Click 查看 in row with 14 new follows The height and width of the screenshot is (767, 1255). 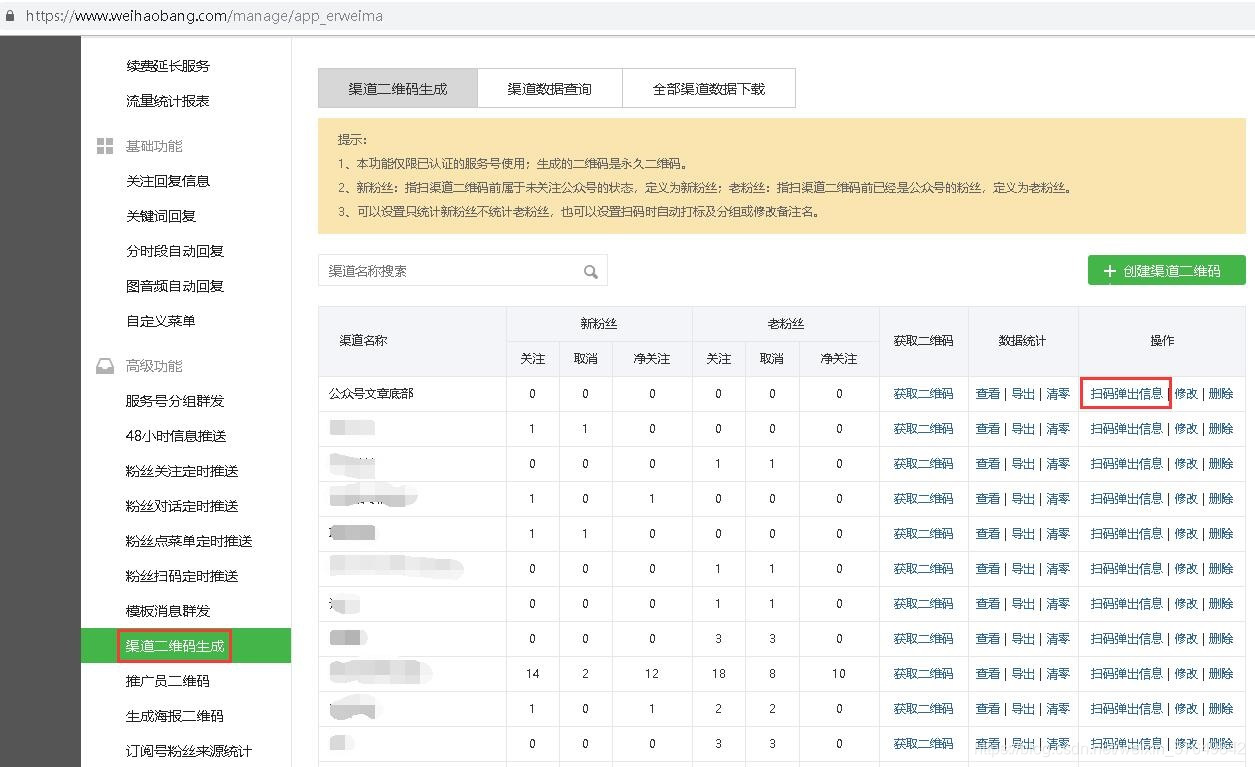[x=988, y=674]
